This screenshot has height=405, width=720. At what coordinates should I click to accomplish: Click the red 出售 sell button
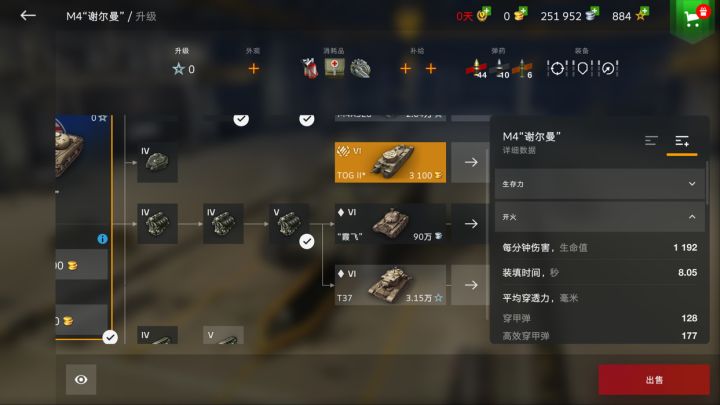[654, 380]
